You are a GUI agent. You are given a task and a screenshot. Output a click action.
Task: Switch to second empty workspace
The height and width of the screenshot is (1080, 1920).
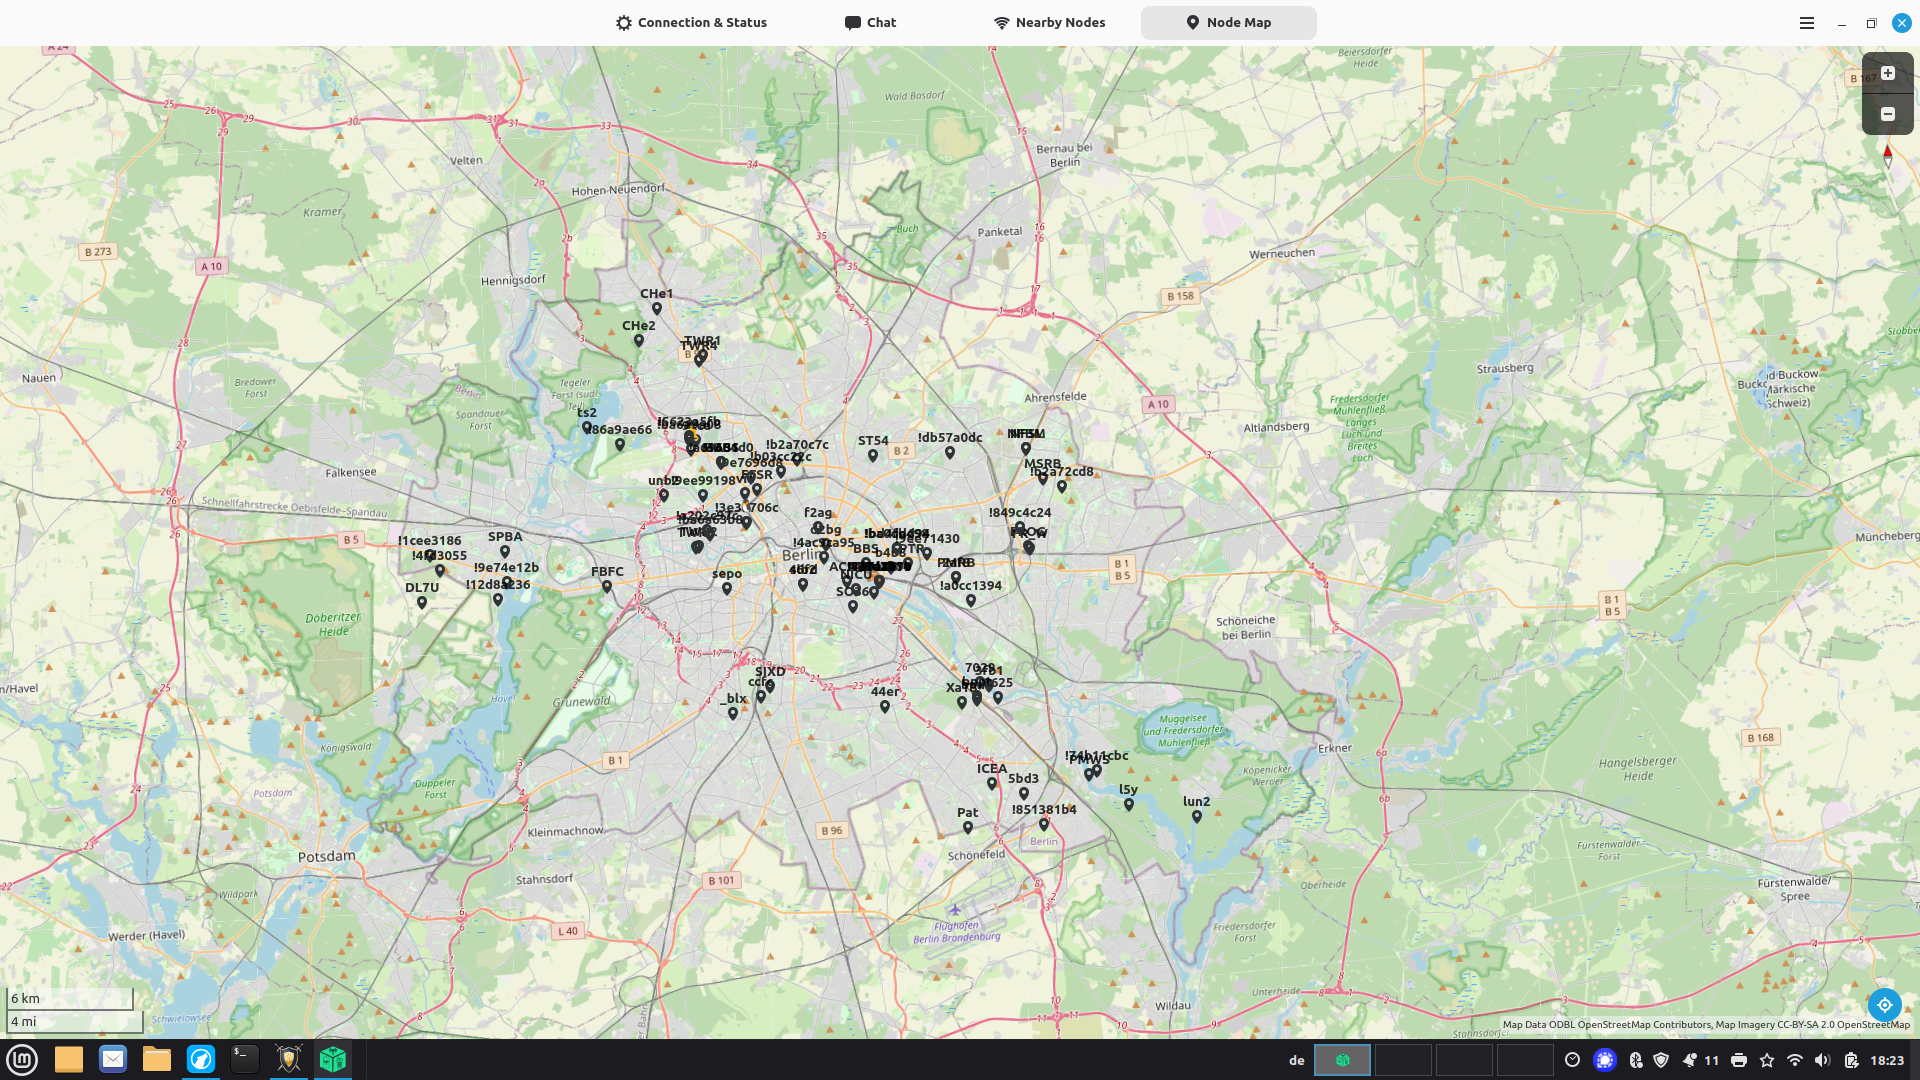tap(1403, 1060)
